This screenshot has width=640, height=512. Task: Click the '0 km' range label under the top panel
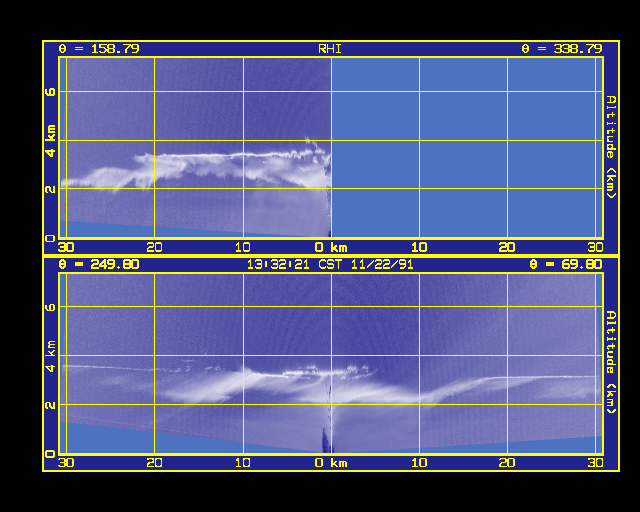(331, 247)
